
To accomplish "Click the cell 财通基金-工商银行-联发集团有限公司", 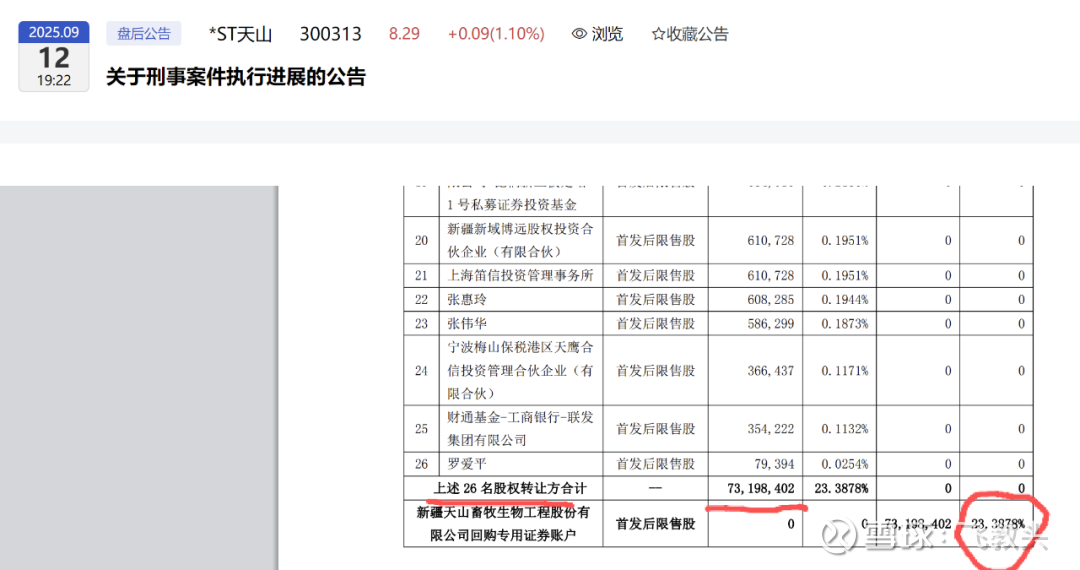I will pos(520,428).
